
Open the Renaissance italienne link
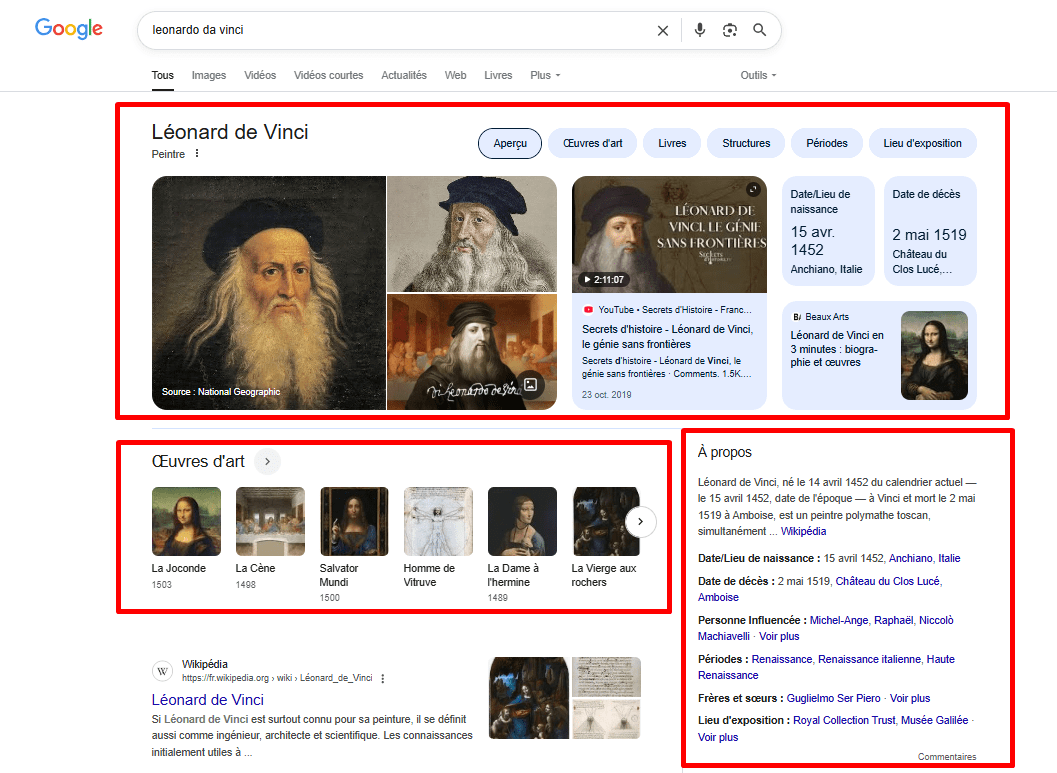(869, 659)
